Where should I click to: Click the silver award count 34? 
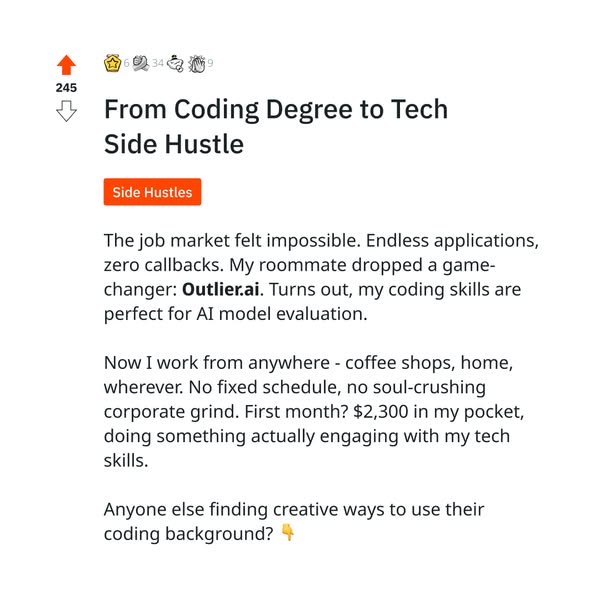coord(158,64)
